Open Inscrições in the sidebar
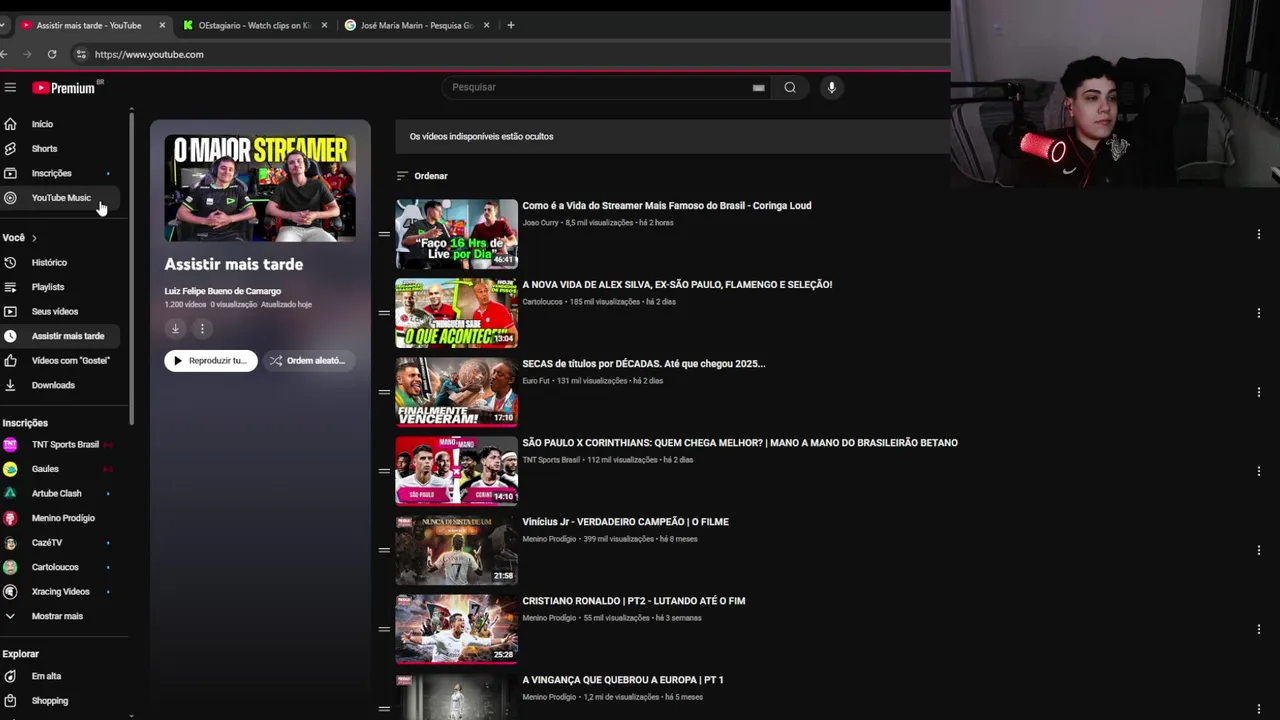The height and width of the screenshot is (720, 1280). coord(52,173)
